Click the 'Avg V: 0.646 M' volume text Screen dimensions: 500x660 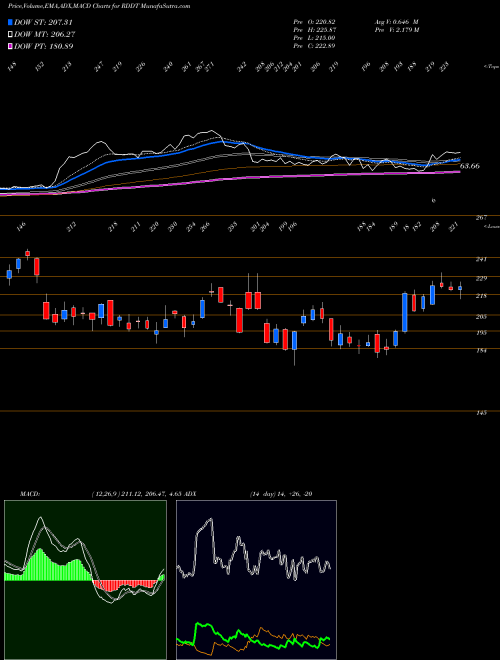coord(396,21)
